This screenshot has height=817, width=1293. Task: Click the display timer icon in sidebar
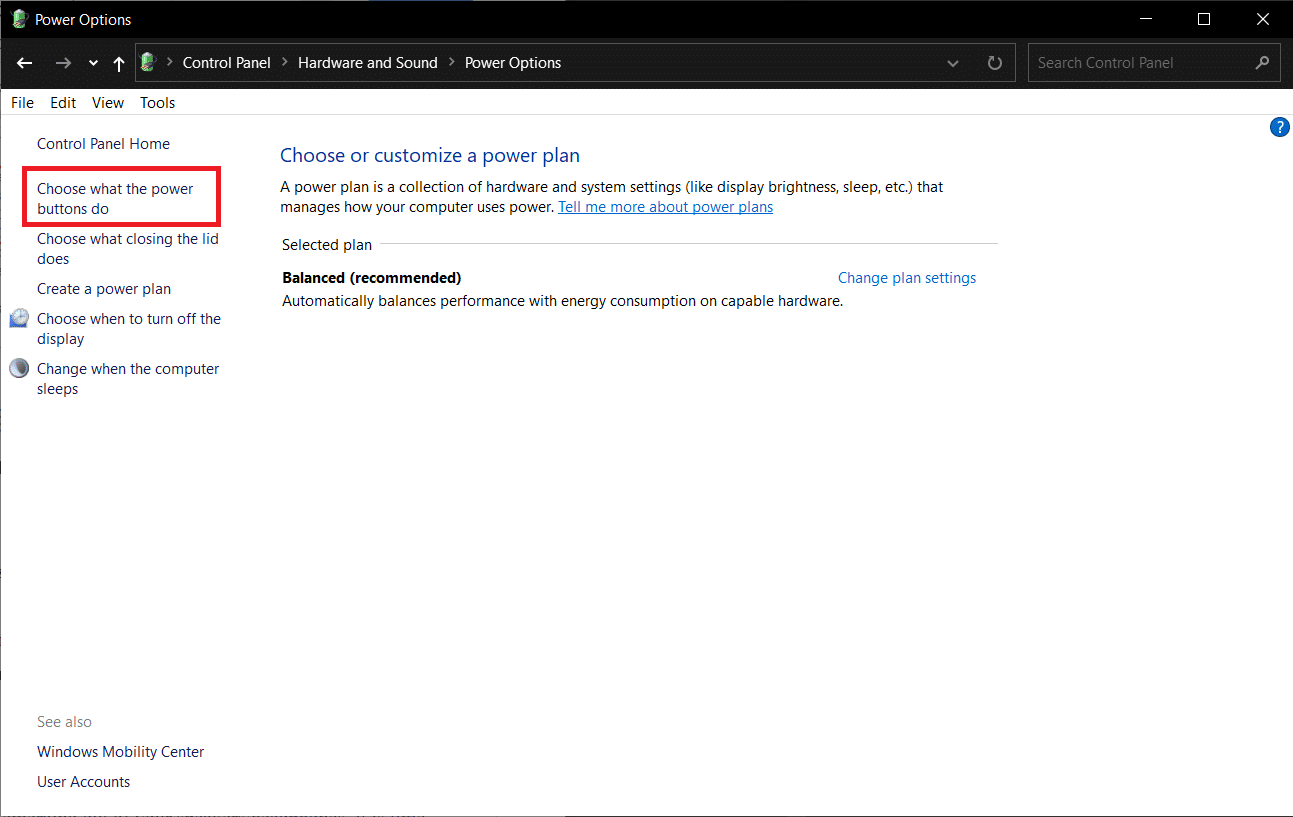click(x=19, y=318)
